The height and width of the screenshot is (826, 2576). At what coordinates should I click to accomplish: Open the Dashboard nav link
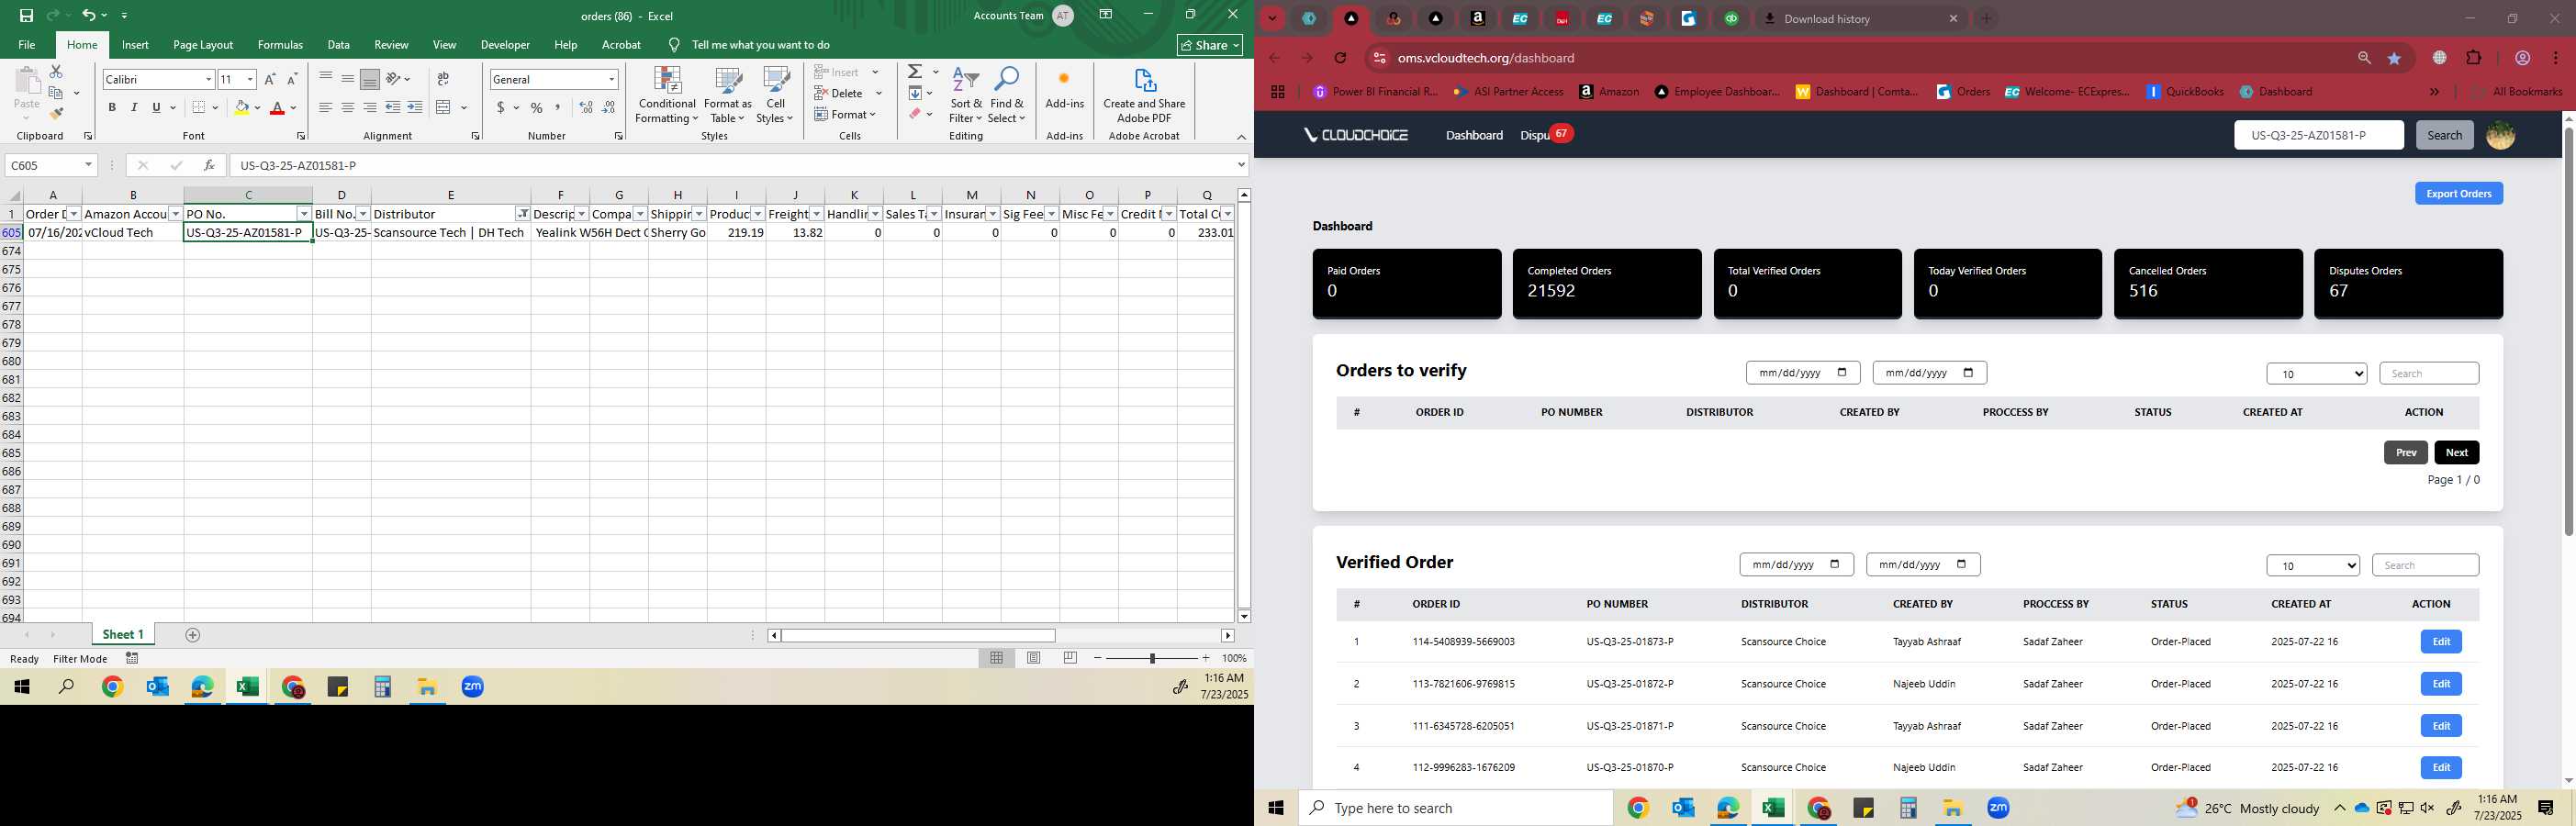1474,135
